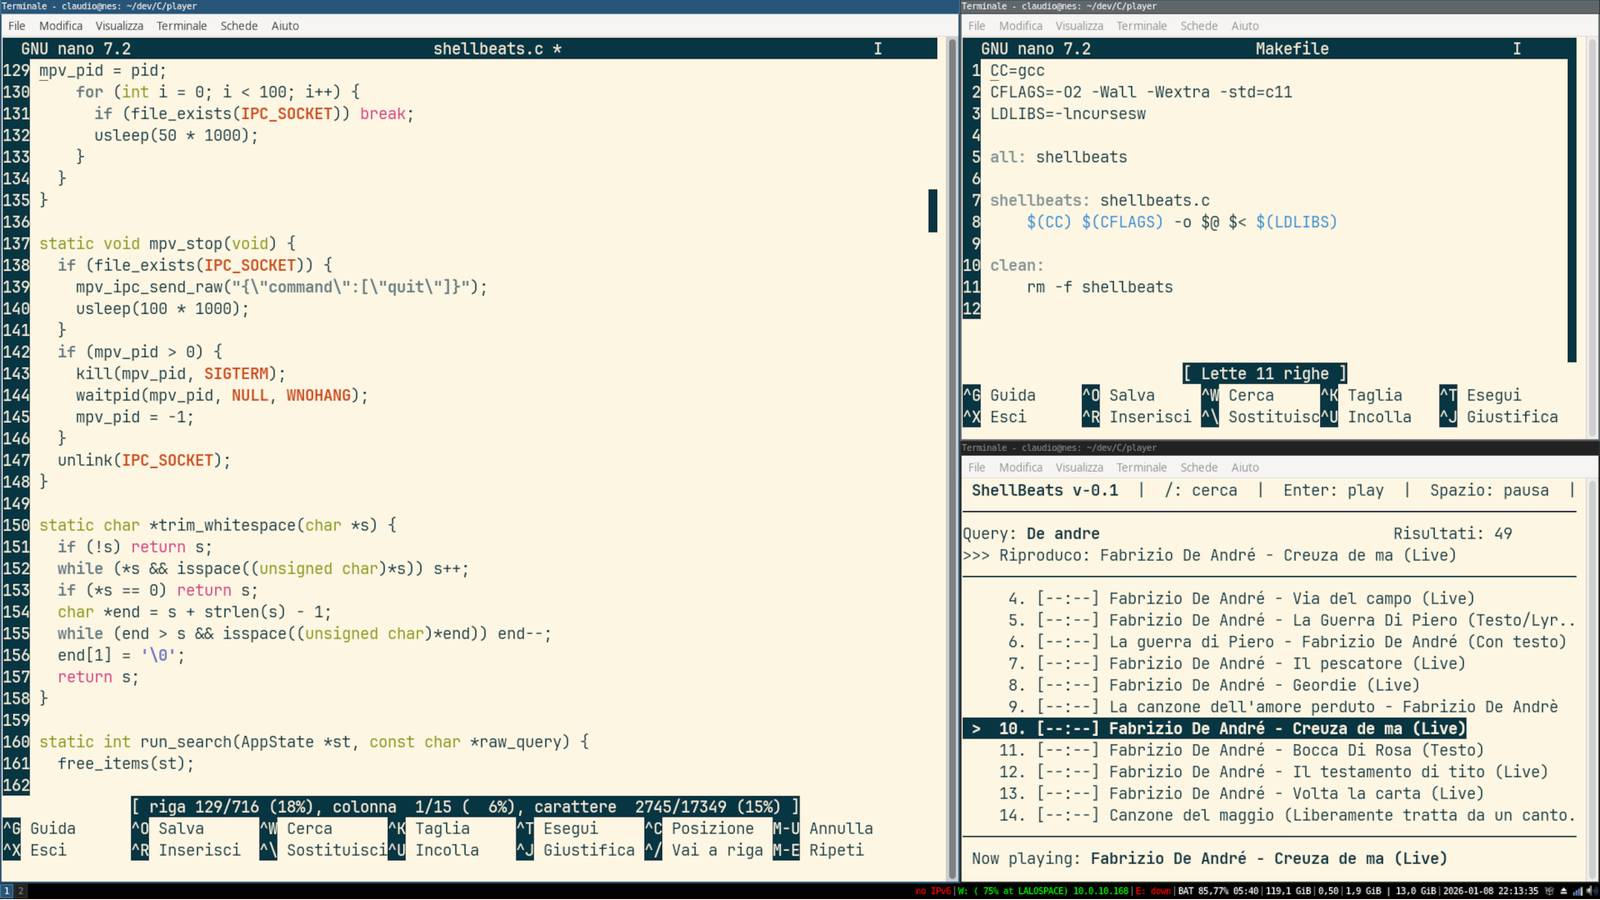Click 'unlink(IPC_SOCKET);' on line 147
Image resolution: width=1600 pixels, height=900 pixels.
coord(144,461)
